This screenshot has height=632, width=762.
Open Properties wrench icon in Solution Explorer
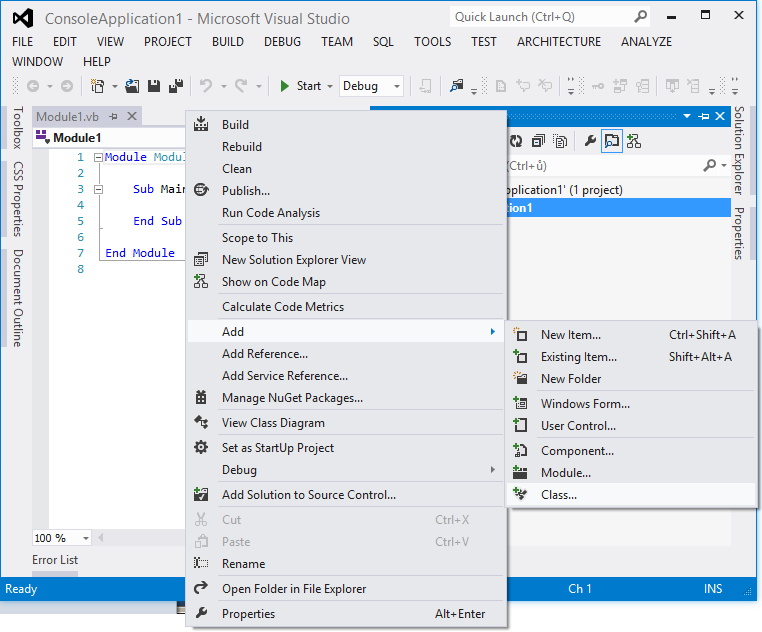[x=590, y=142]
